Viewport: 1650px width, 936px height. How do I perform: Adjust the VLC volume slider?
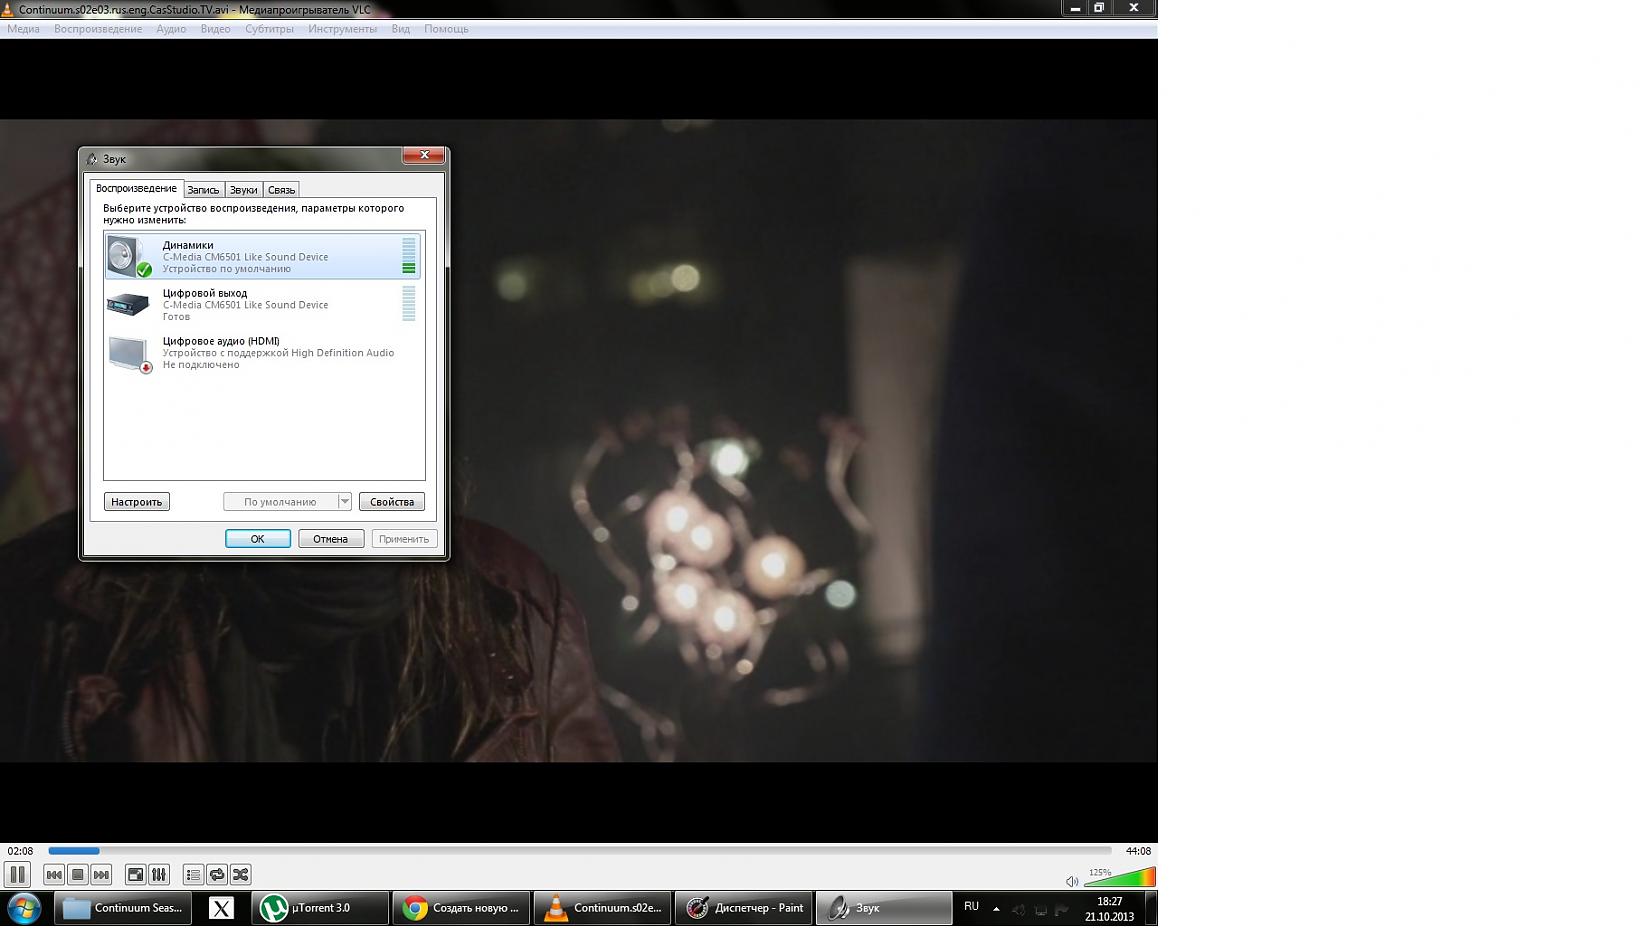click(x=1120, y=878)
